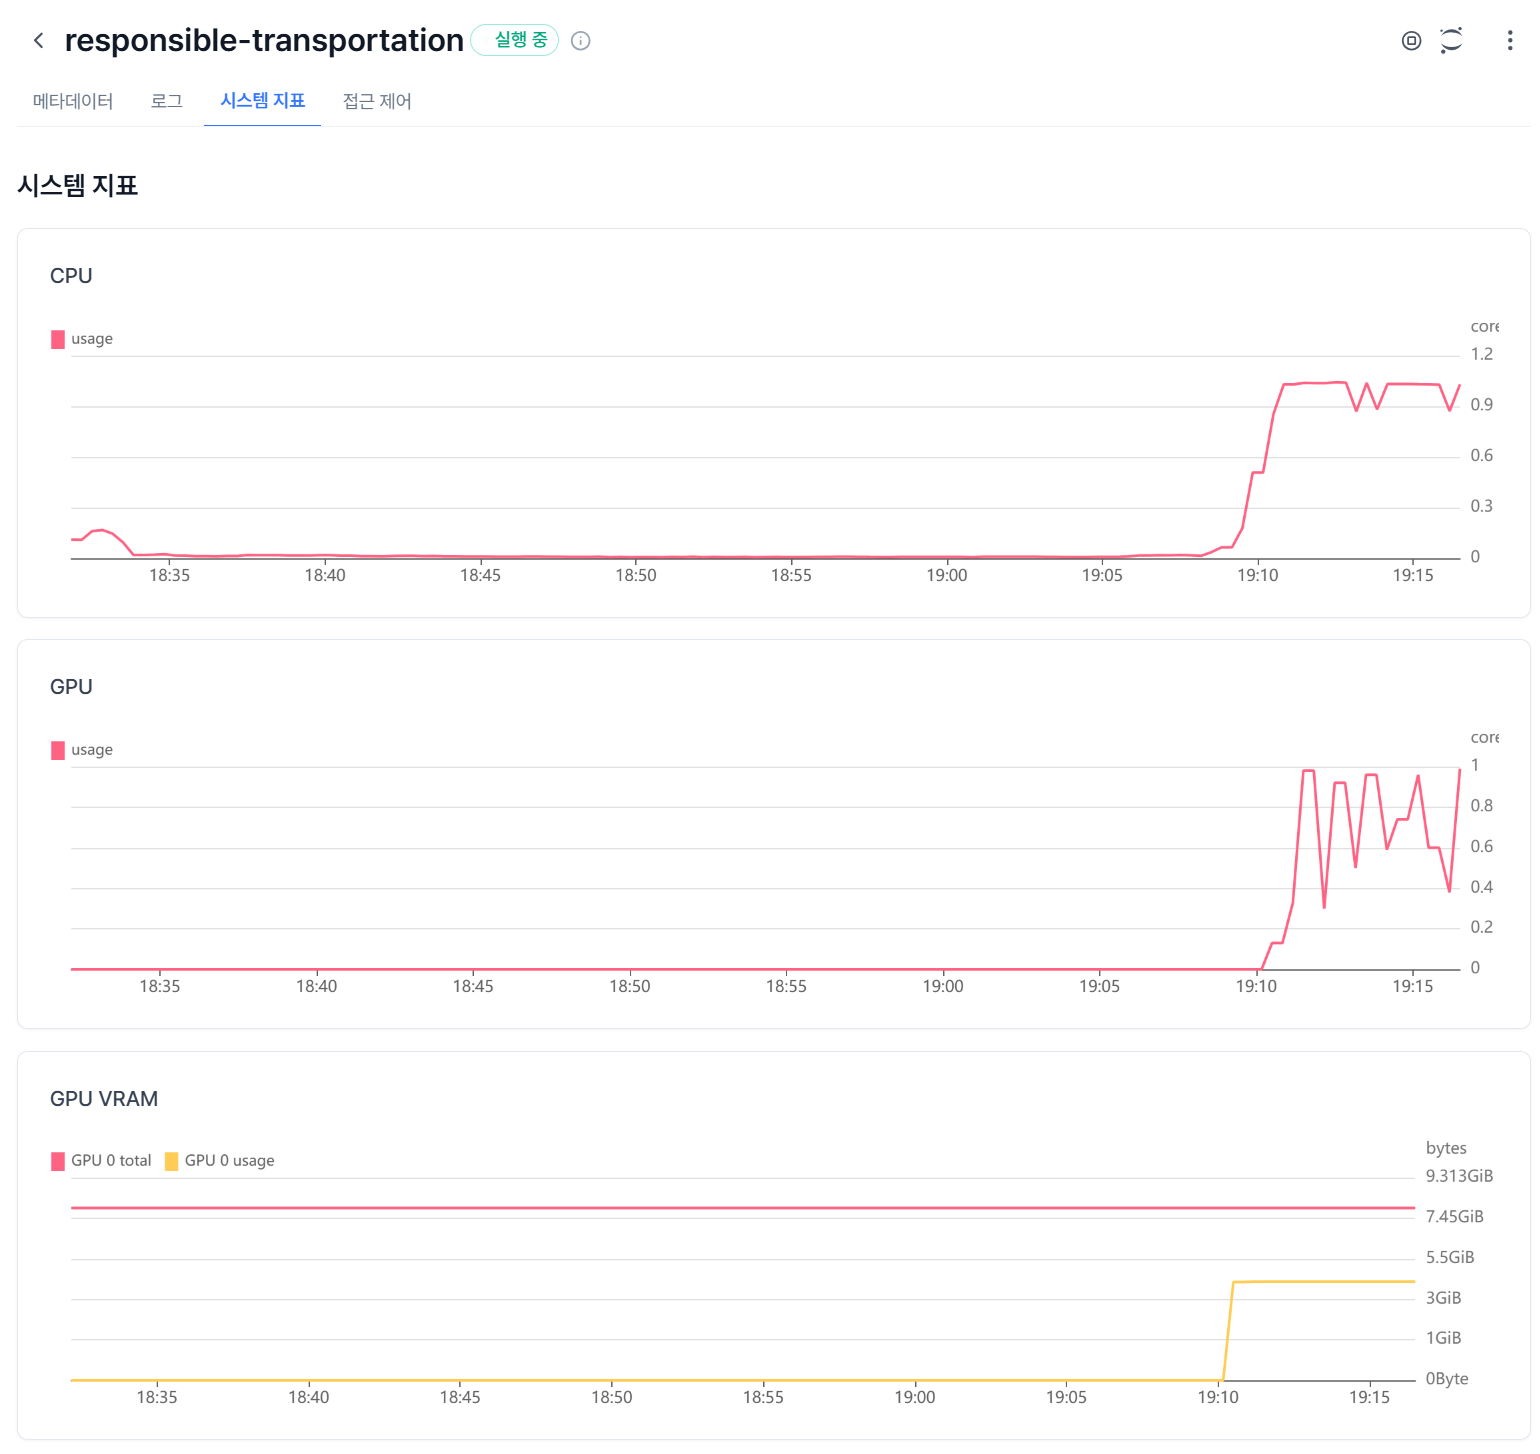
Task: Click the 19:00 time label on the GPU VRAM chart
Action: (915, 1398)
